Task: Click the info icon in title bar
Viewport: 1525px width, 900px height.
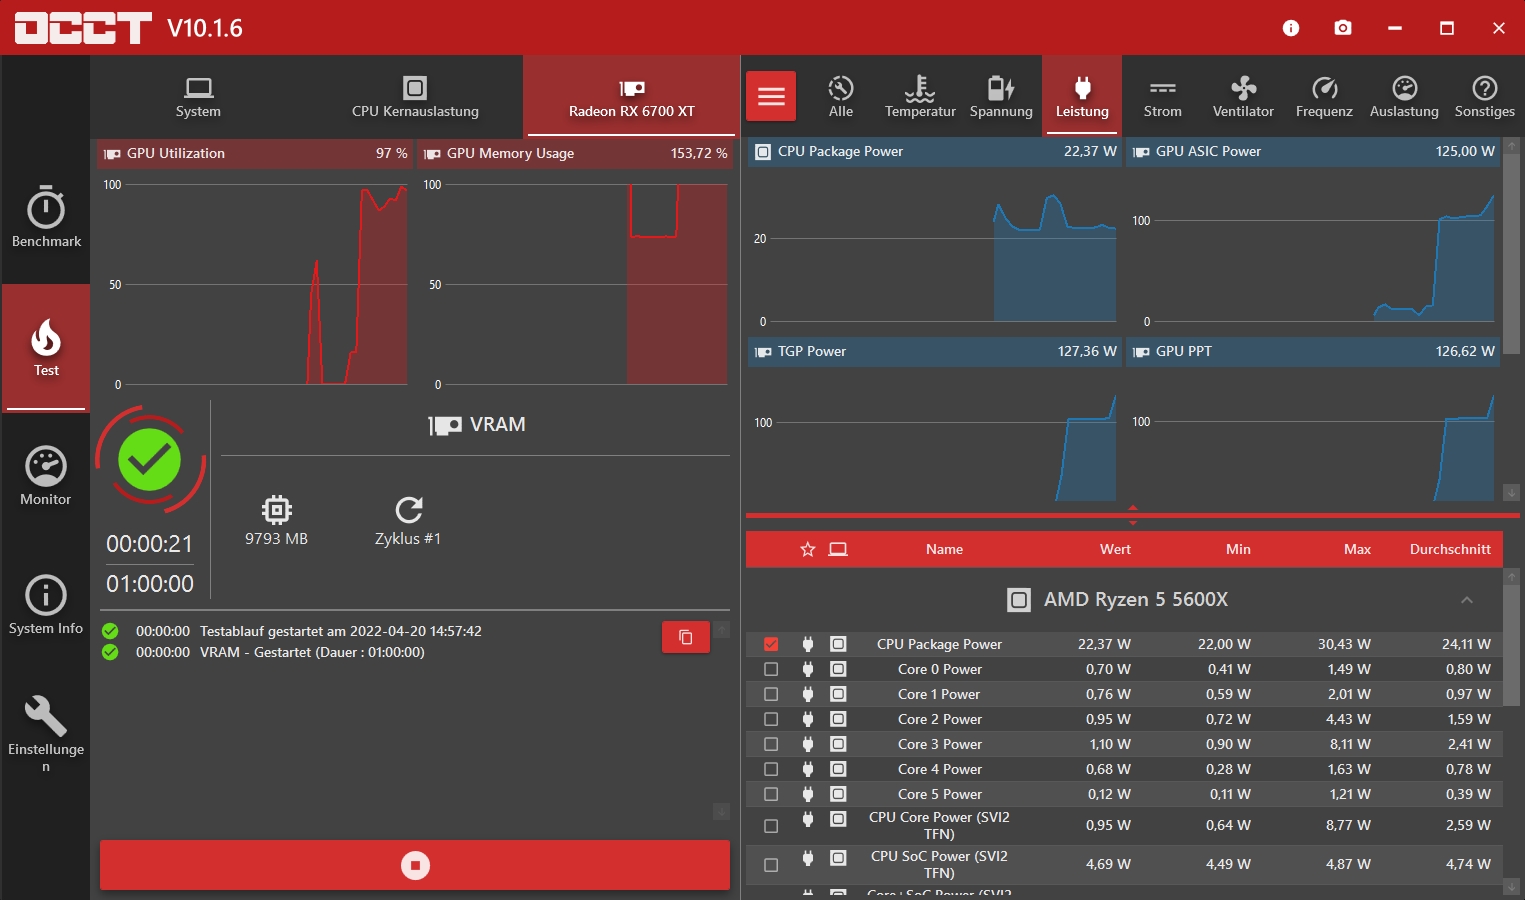Action: 1291,28
